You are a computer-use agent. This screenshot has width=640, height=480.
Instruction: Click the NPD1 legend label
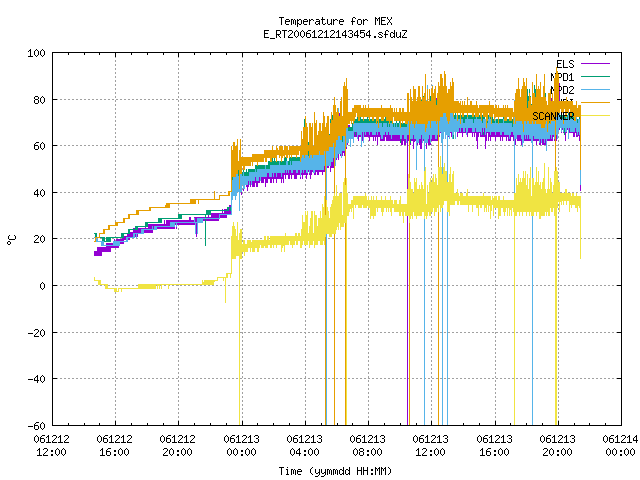tap(562, 77)
